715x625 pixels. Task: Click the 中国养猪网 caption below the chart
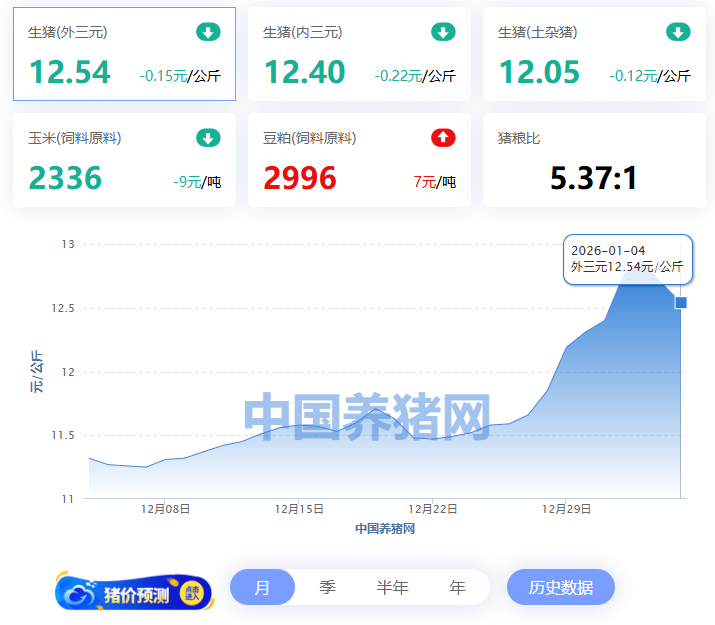tap(385, 529)
